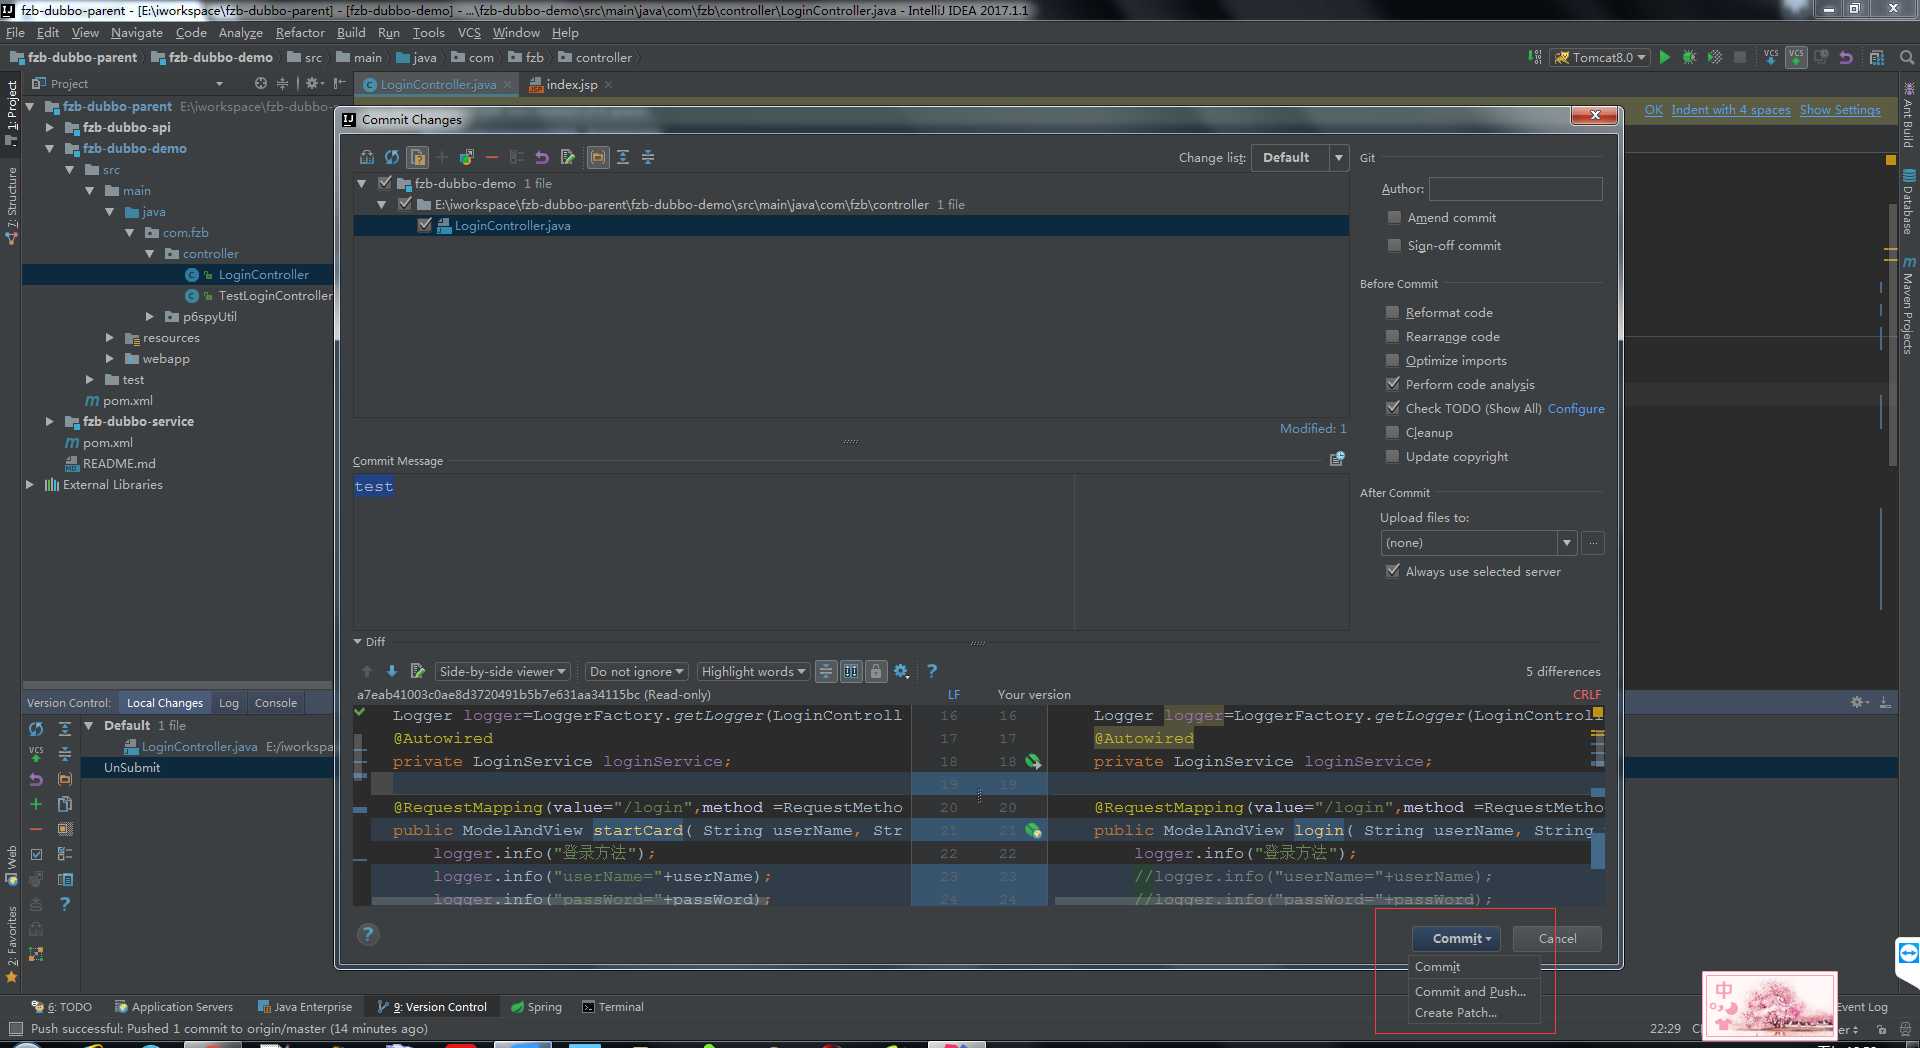Open Upload files to (none) dropdown

click(1479, 543)
